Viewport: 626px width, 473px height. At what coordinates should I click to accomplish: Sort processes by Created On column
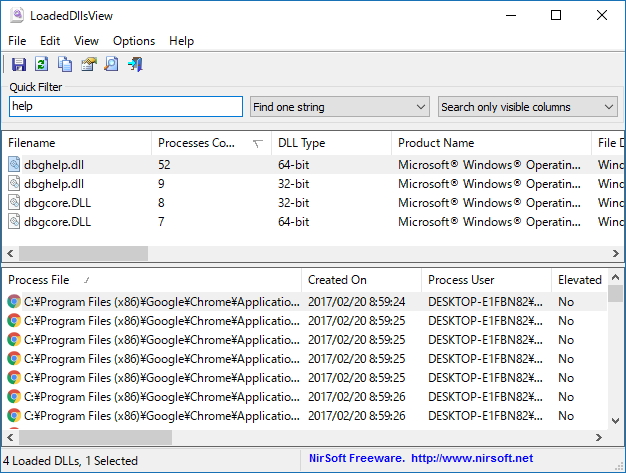pos(337,280)
